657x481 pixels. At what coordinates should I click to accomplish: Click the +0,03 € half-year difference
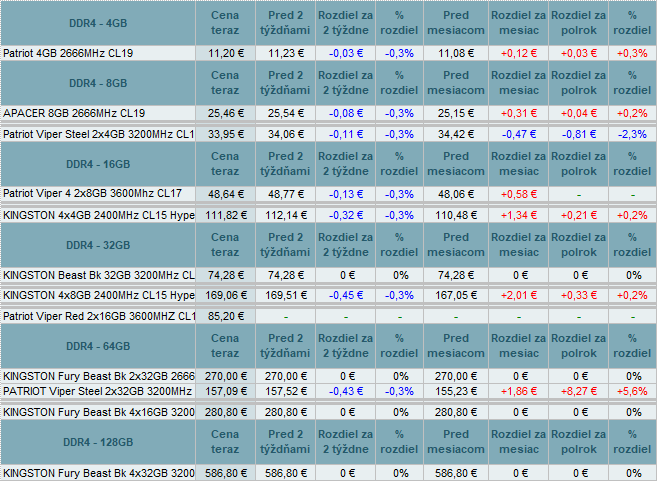[x=579, y=53]
